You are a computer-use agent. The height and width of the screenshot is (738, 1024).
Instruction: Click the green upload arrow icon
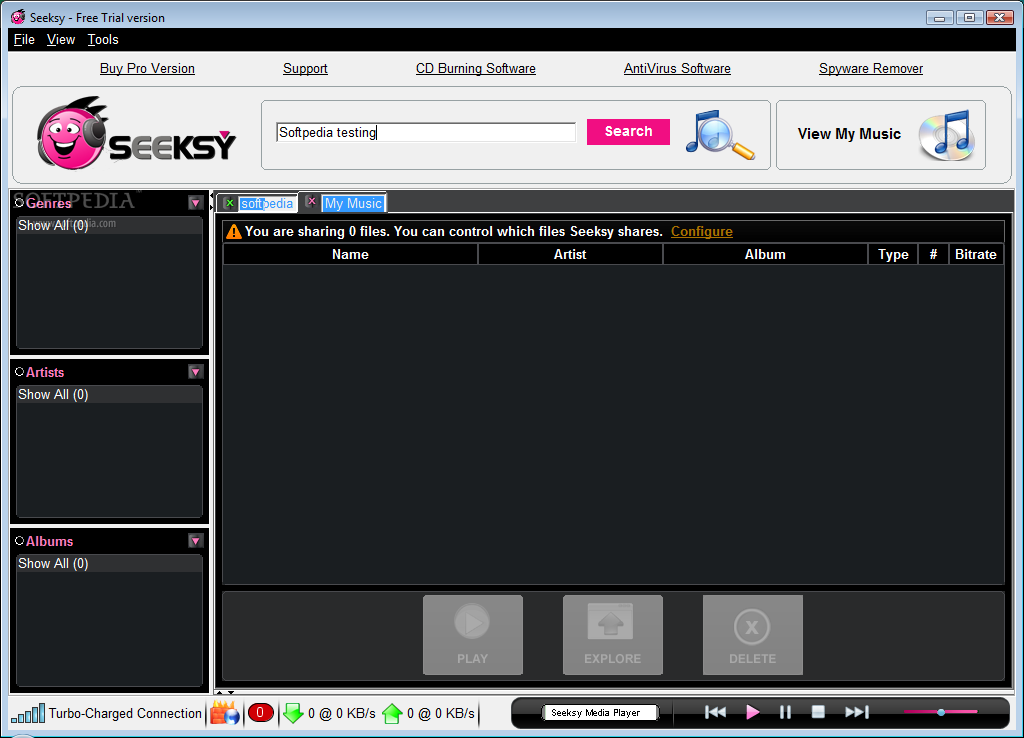(392, 713)
